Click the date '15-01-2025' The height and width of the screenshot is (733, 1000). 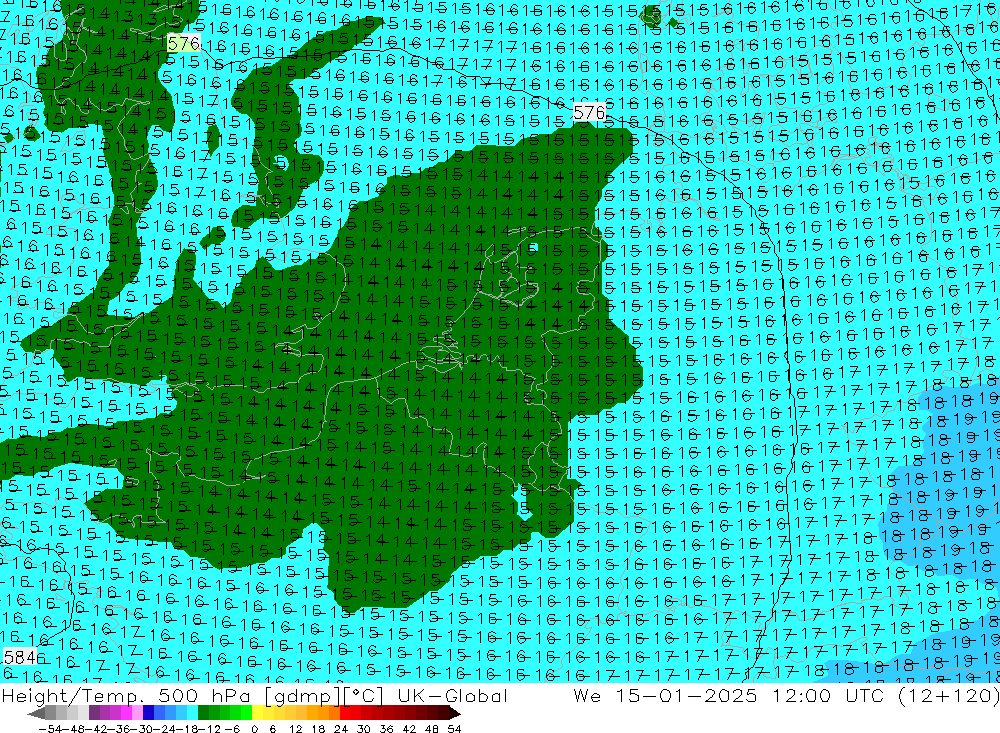tap(686, 695)
